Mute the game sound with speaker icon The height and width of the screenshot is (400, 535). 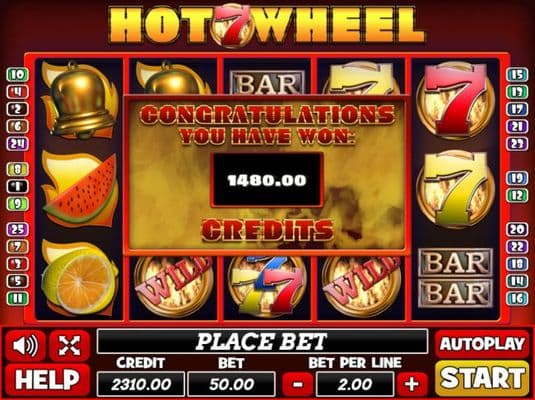click(x=25, y=345)
